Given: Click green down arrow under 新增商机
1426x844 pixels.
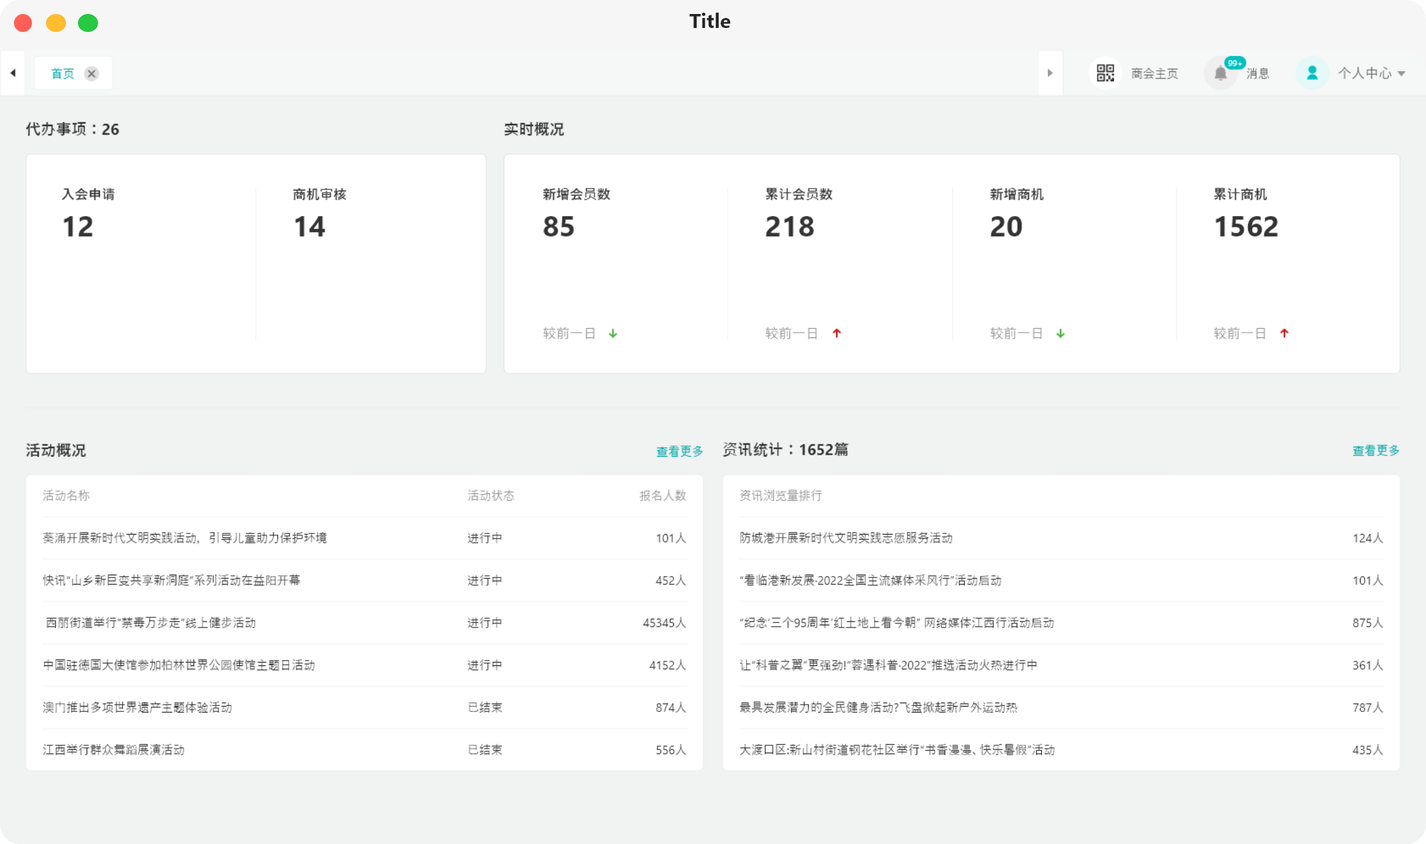Looking at the screenshot, I should (x=1060, y=333).
